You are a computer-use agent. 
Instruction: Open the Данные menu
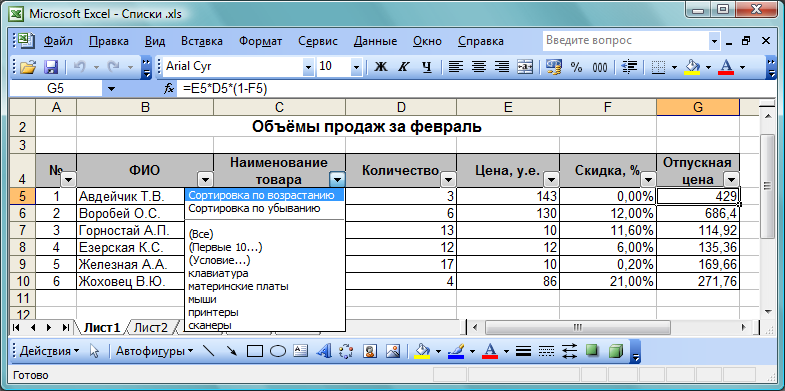(x=375, y=41)
